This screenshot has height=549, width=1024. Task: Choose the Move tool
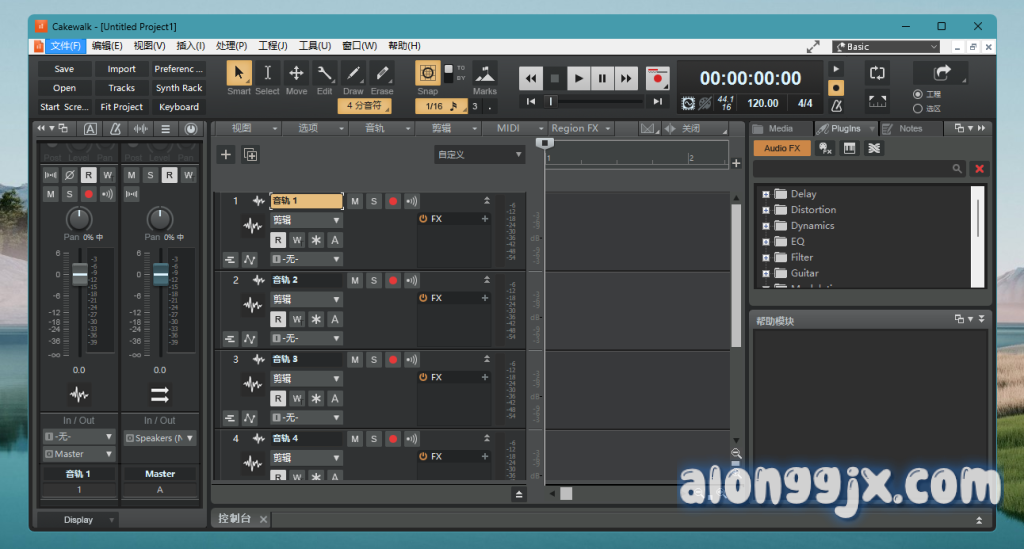pos(296,74)
